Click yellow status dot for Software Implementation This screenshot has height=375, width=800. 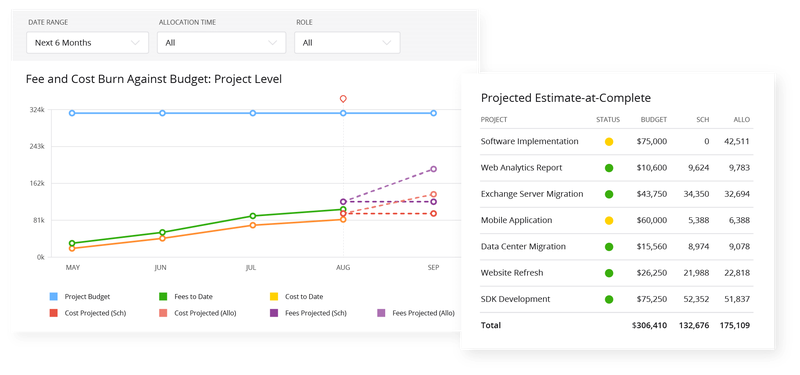609,142
